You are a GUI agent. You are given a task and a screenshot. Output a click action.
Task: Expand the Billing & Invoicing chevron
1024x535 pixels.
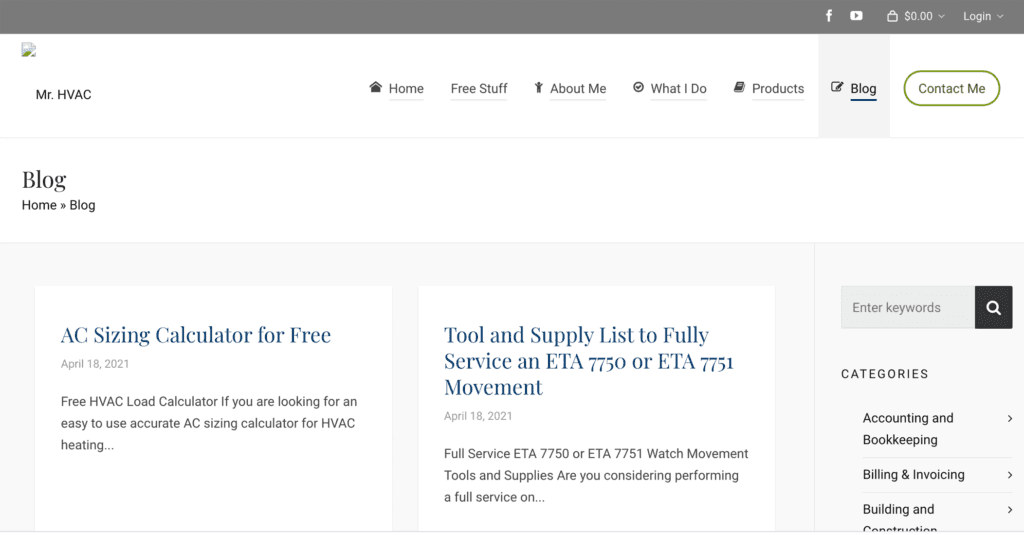[1010, 475]
